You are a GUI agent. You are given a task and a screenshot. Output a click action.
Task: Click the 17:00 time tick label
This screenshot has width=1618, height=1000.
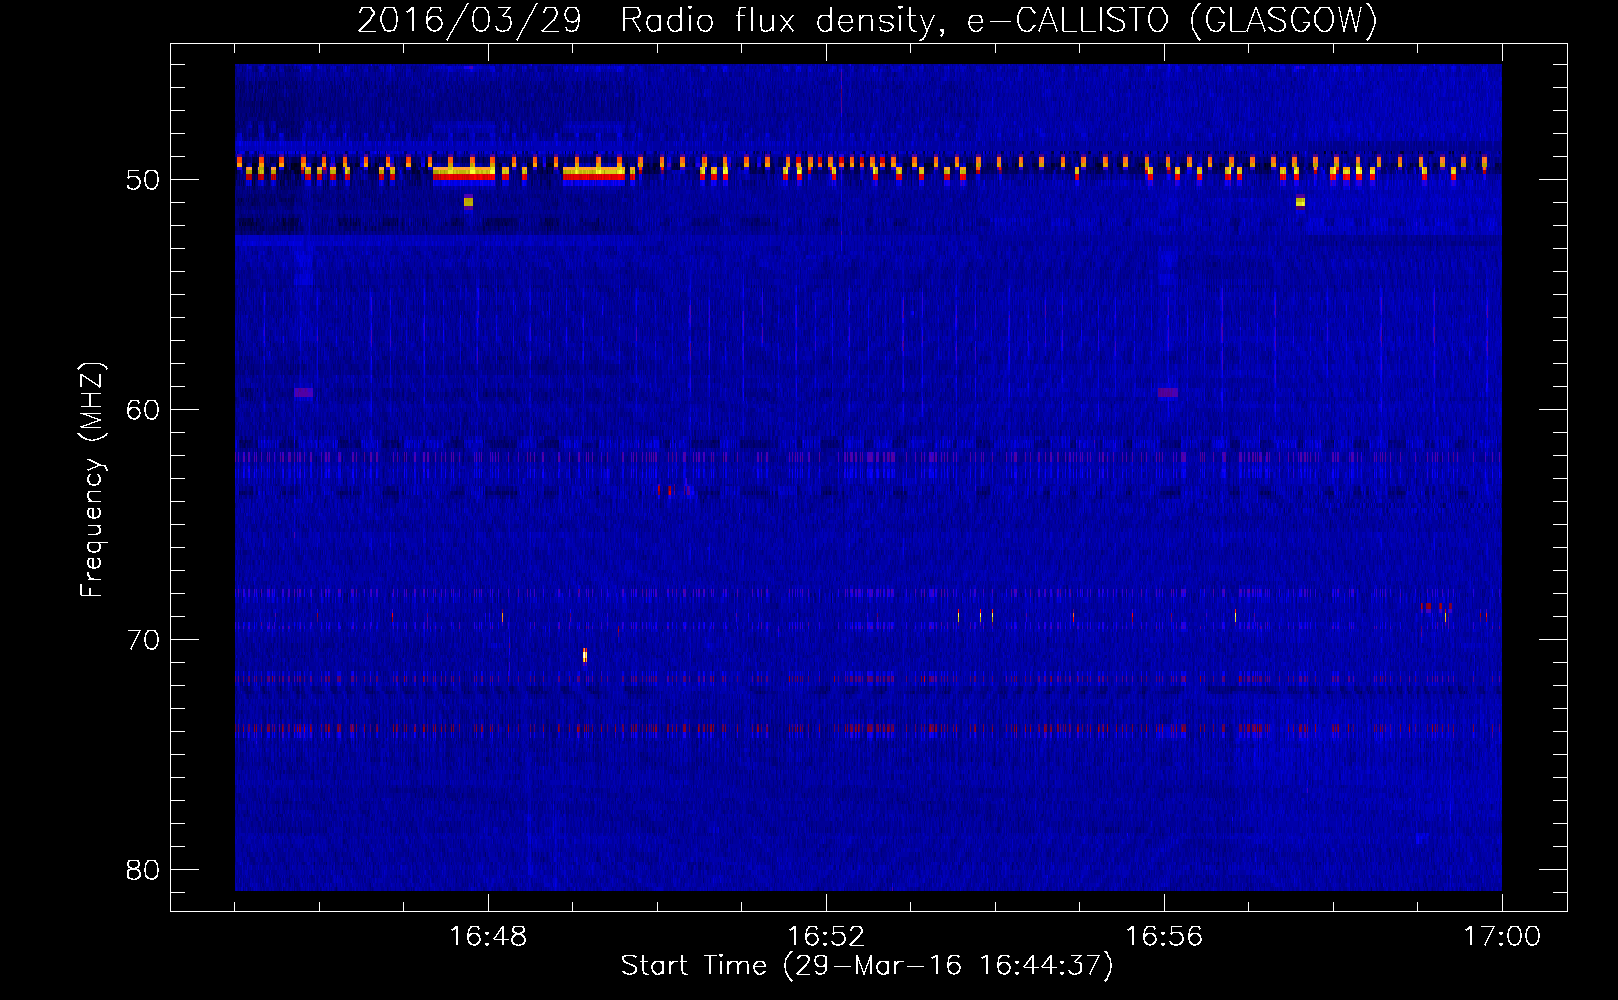pyautogui.click(x=1502, y=937)
